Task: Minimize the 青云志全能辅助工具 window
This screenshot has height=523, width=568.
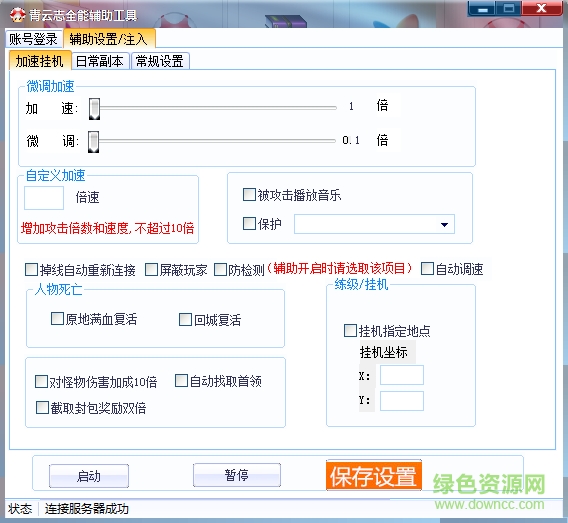Action: [x=483, y=9]
